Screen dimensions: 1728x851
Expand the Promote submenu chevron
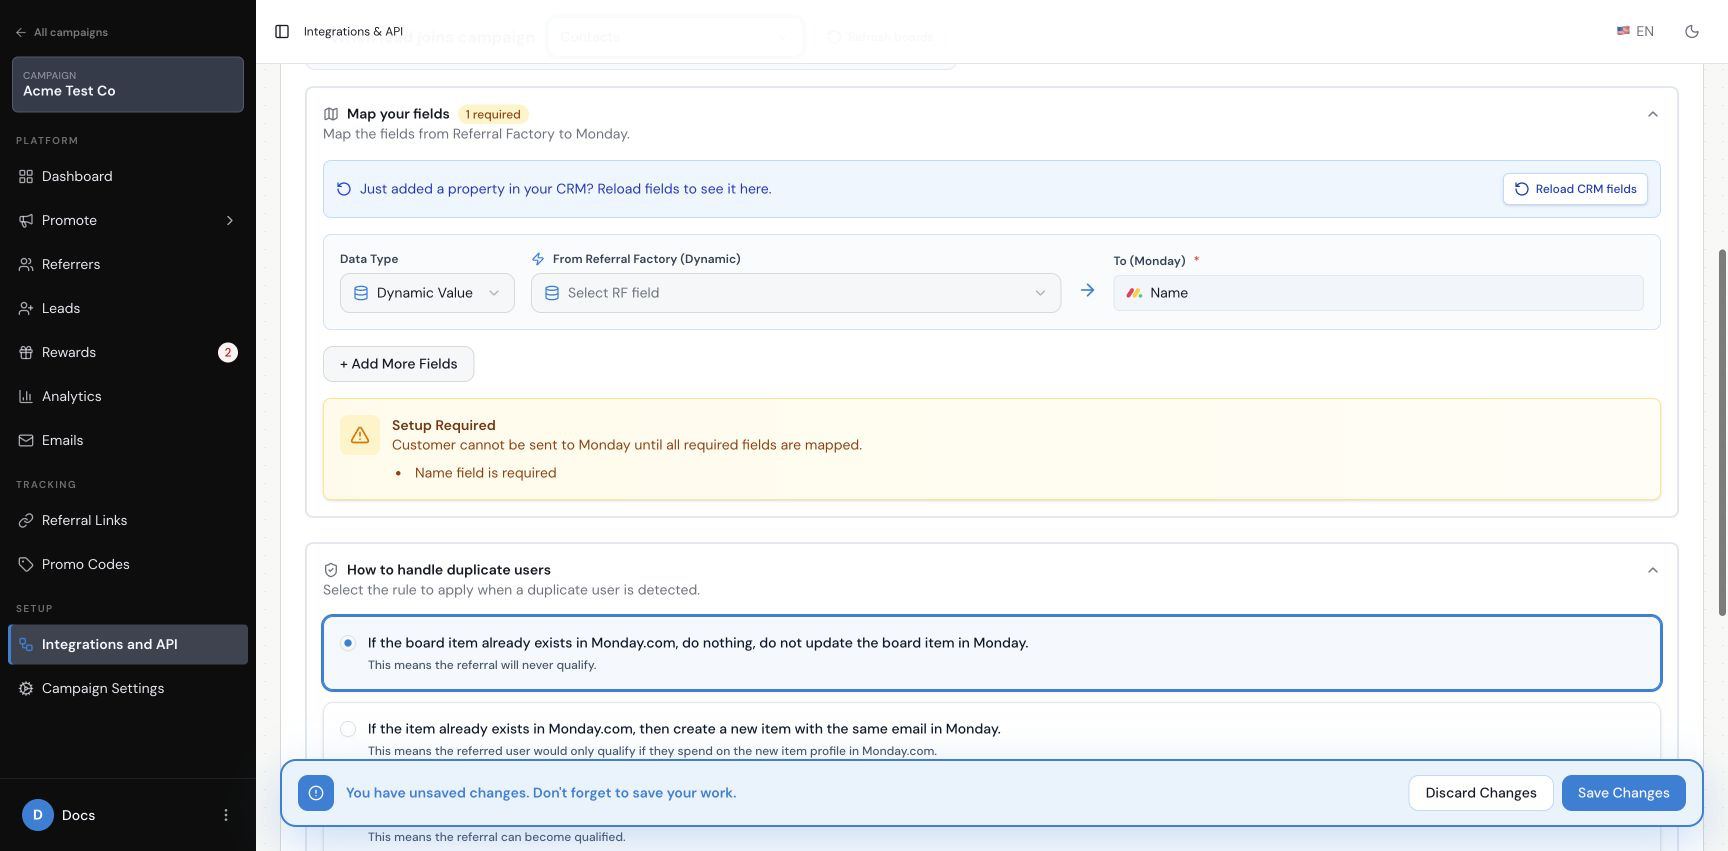point(230,220)
